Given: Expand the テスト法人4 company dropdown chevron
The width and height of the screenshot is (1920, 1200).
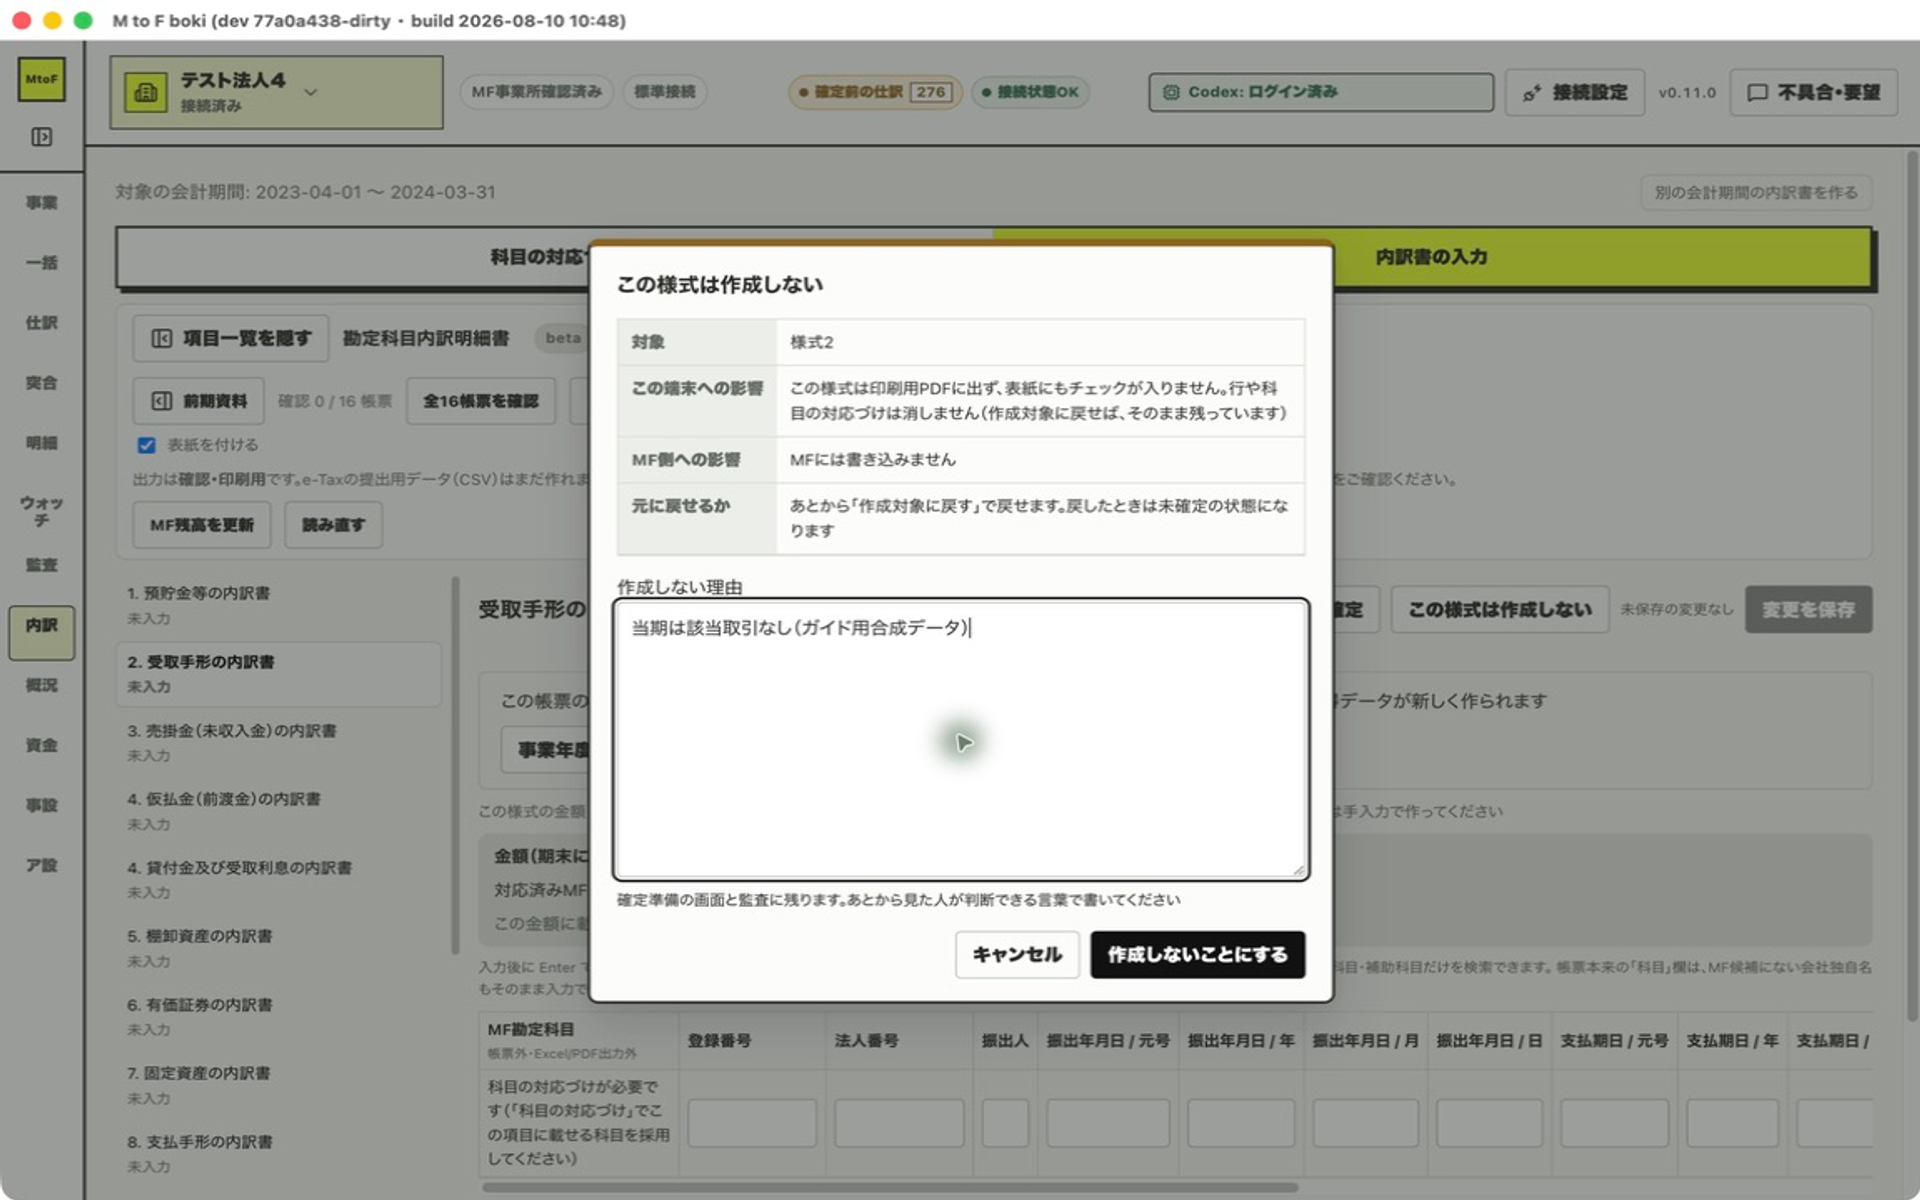Looking at the screenshot, I should tap(311, 92).
